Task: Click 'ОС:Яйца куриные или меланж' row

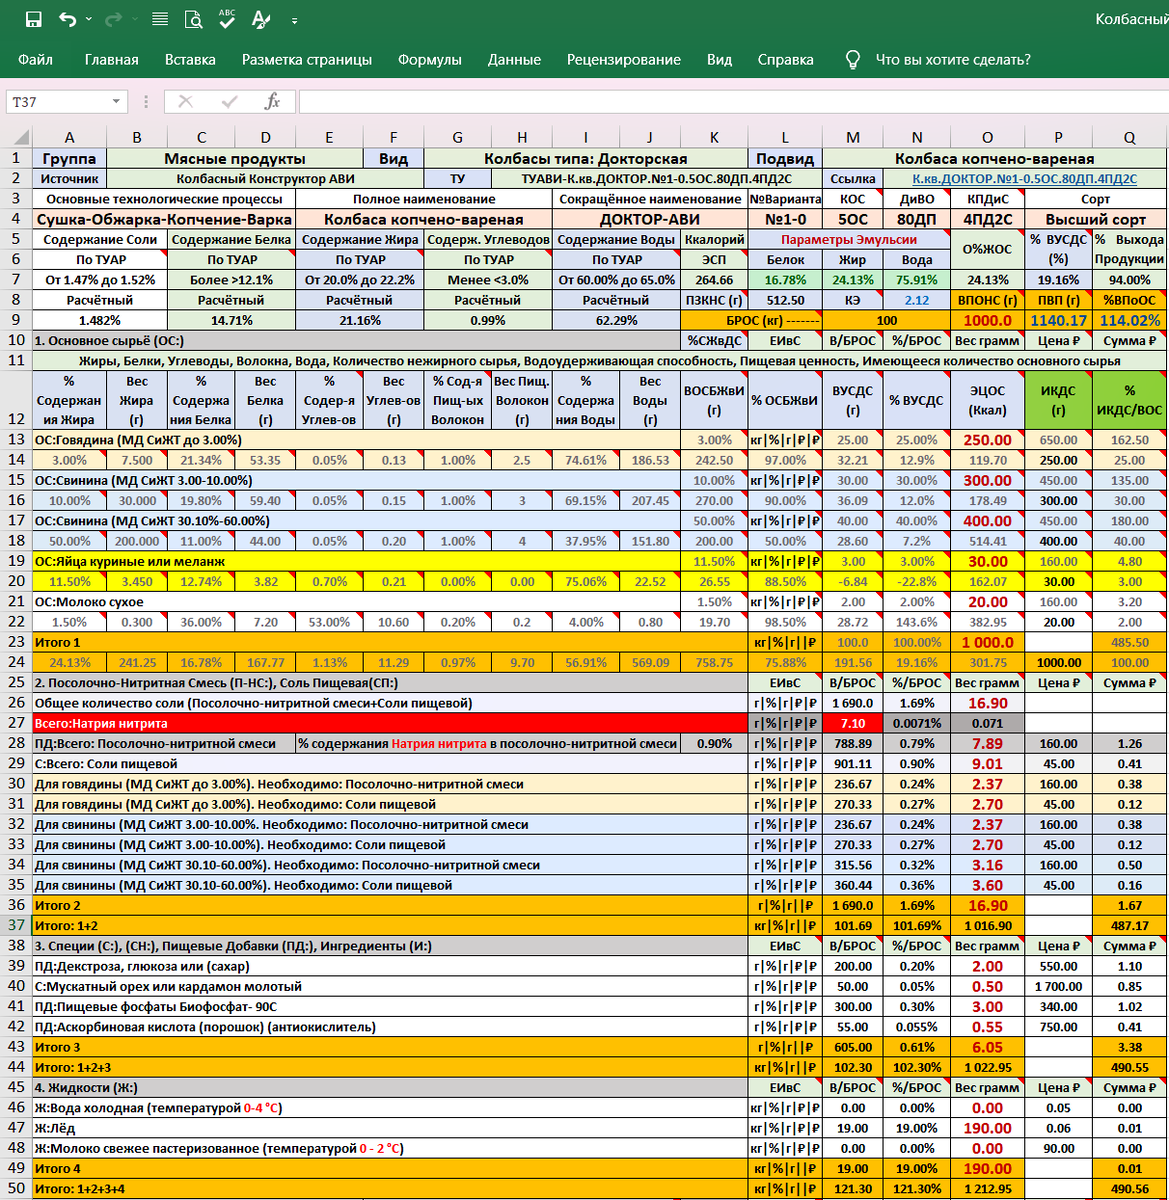Action: pyautogui.click(x=356, y=561)
